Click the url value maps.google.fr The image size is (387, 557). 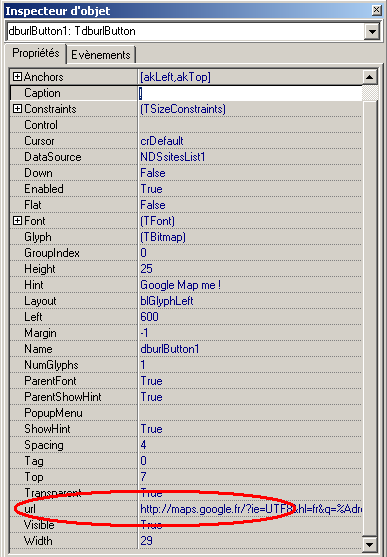point(251,509)
